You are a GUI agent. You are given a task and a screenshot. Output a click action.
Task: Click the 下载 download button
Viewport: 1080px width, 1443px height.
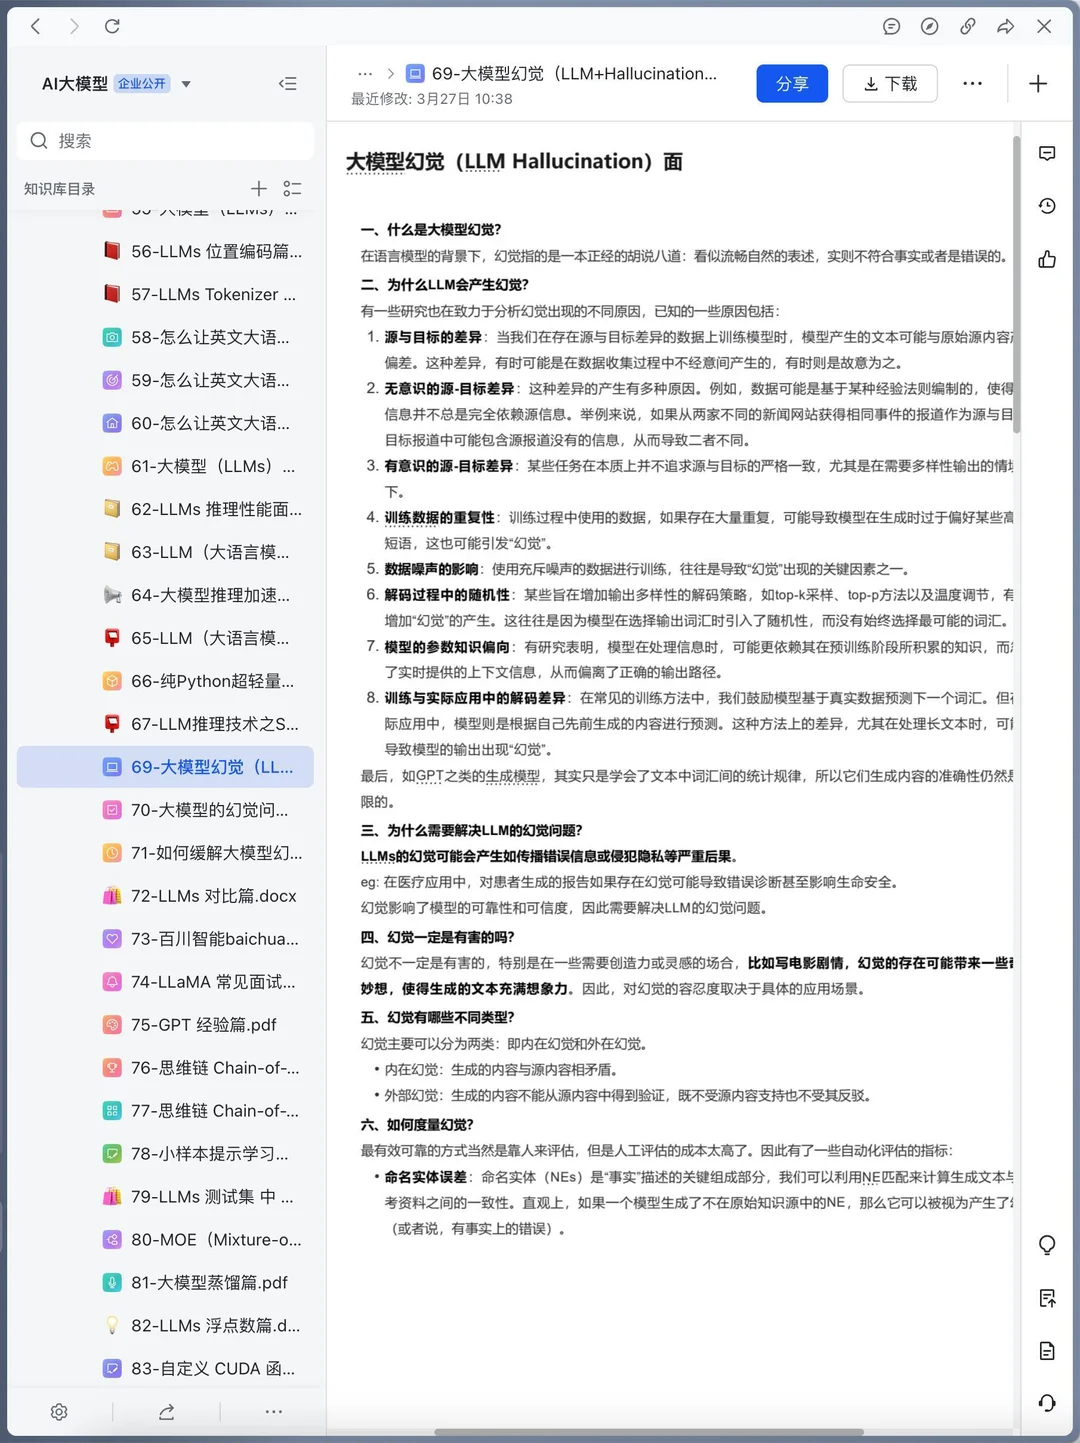pos(889,83)
